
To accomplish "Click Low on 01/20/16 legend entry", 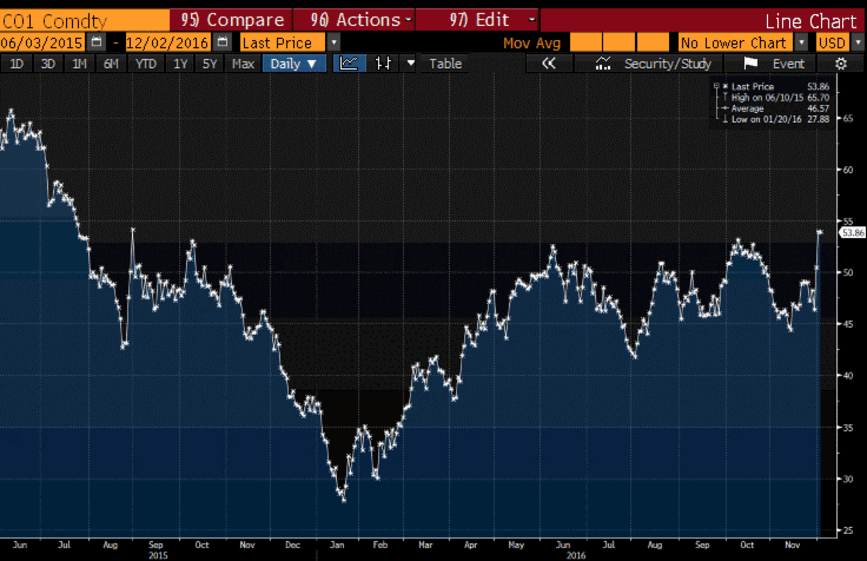I will pyautogui.click(x=775, y=119).
